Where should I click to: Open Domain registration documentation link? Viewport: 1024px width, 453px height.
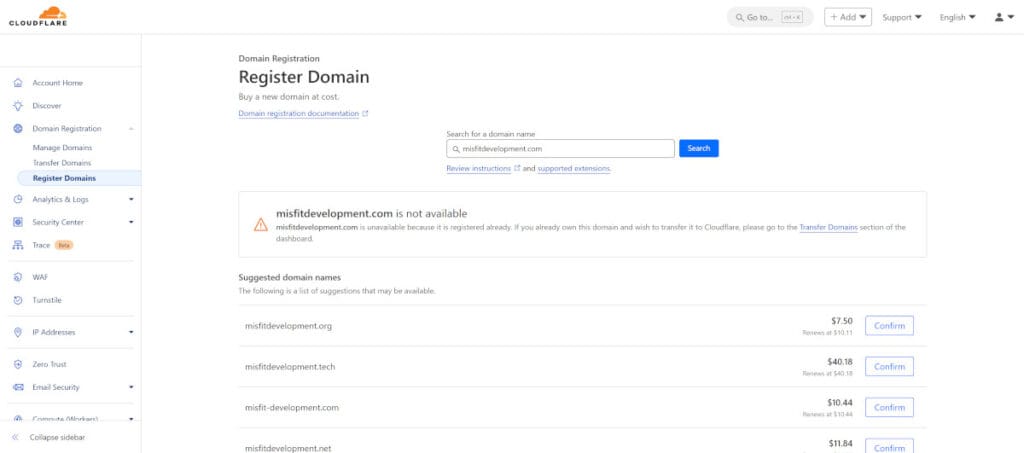298,114
